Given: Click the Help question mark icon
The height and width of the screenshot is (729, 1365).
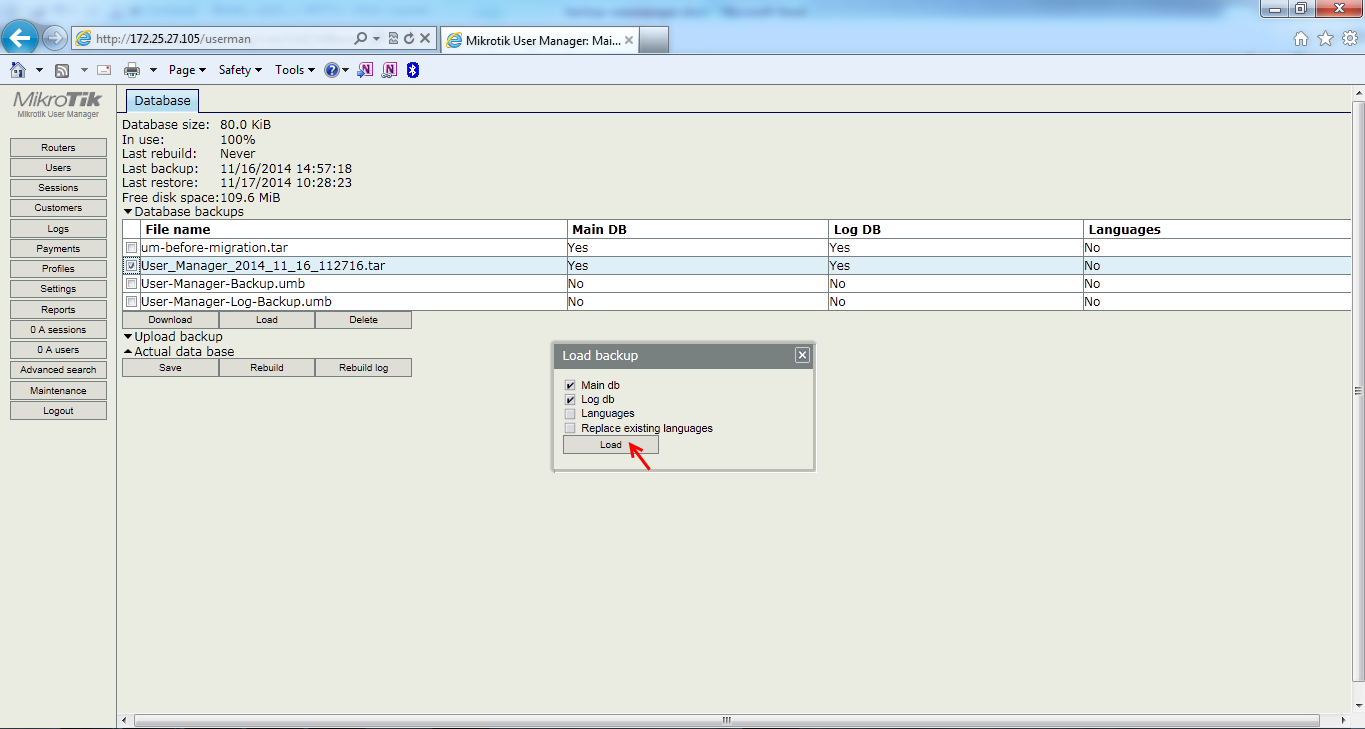Looking at the screenshot, I should [x=332, y=70].
